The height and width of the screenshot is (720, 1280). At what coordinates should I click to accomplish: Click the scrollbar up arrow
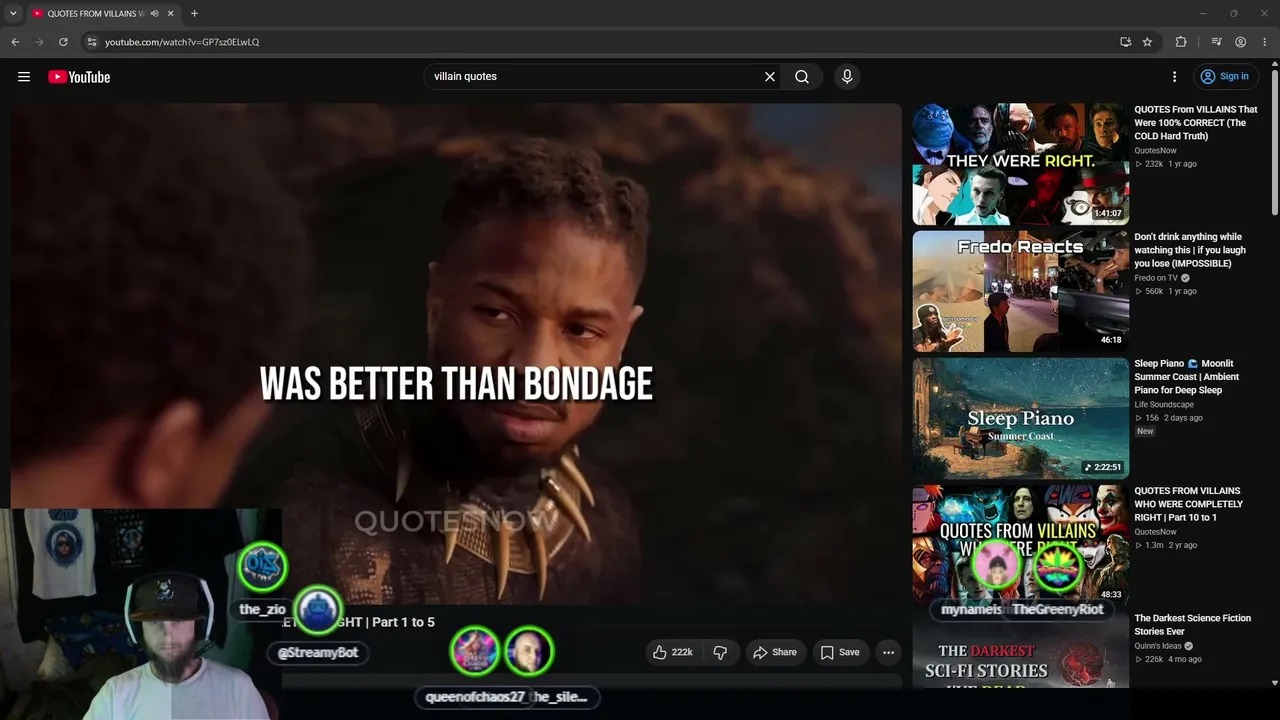pos(1275,64)
